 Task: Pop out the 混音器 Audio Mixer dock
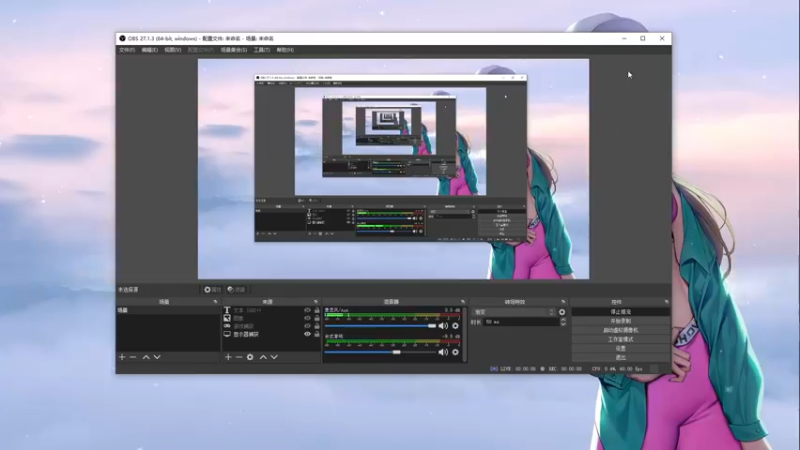[x=463, y=302]
